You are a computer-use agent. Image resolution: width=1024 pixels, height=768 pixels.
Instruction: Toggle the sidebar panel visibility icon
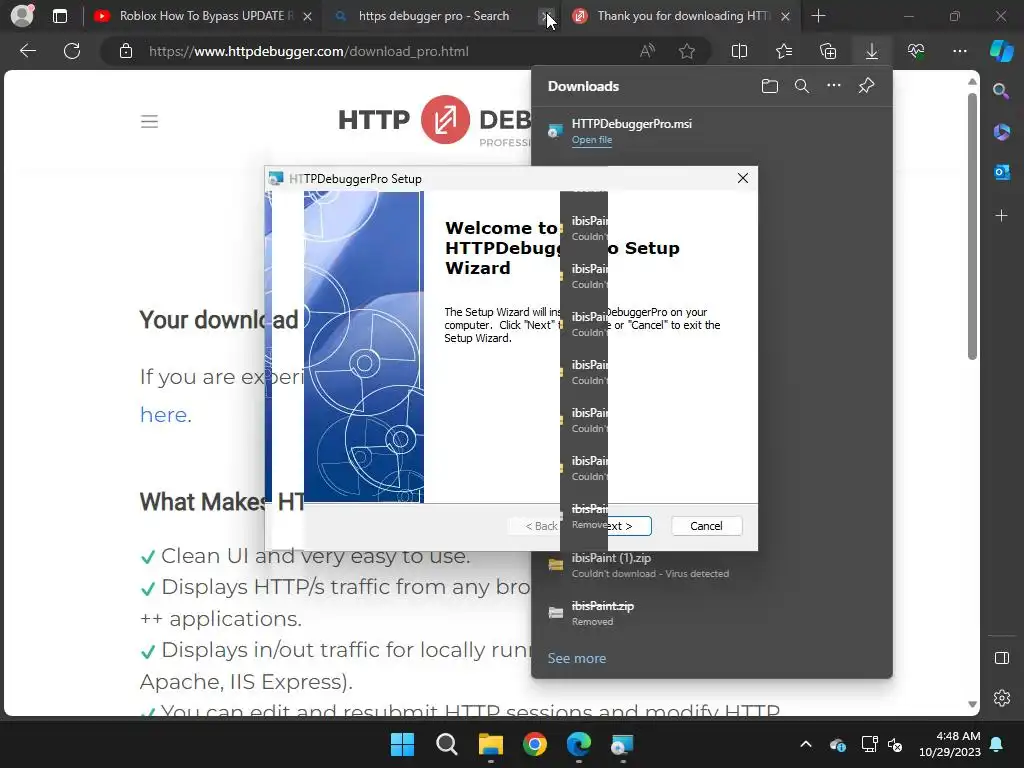1002,658
